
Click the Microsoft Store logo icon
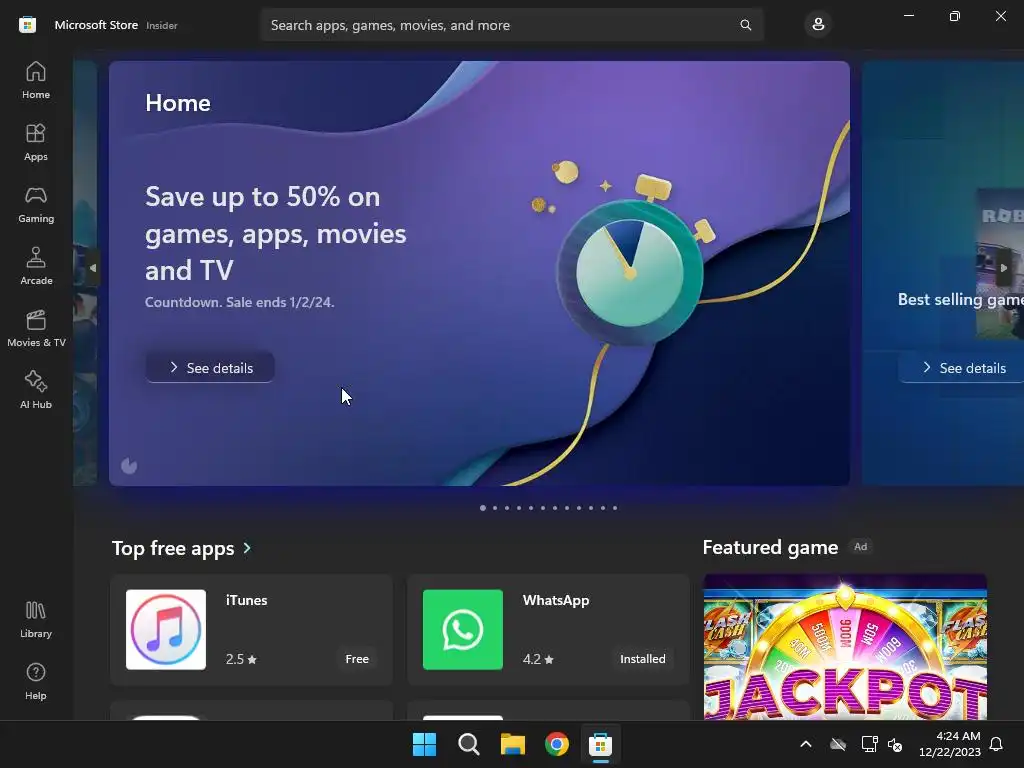[x=27, y=25]
